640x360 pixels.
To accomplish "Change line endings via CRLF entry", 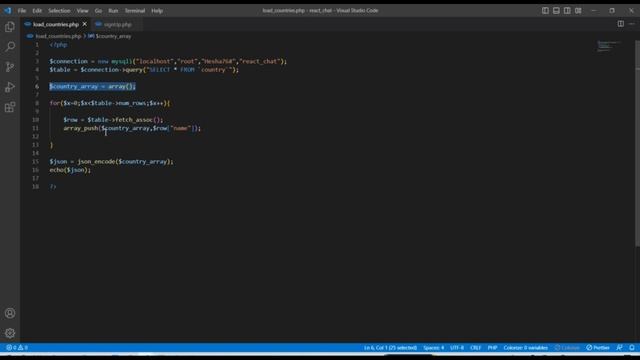I will pyautogui.click(x=476, y=348).
